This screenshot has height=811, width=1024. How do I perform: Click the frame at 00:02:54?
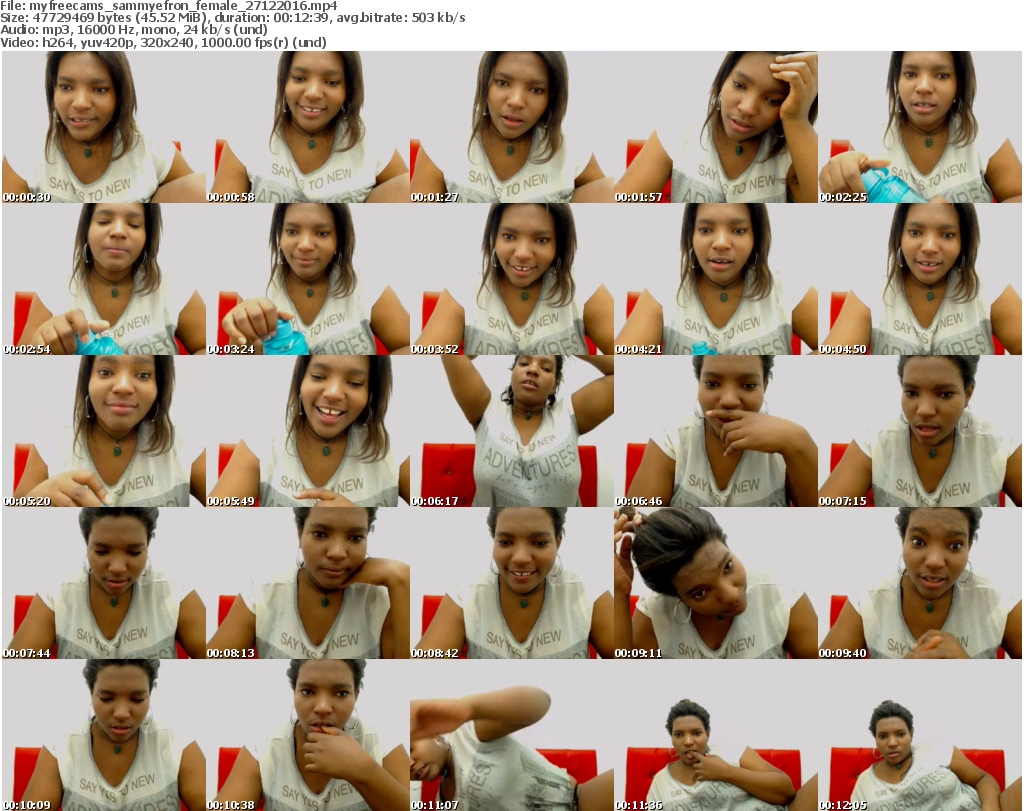point(104,279)
